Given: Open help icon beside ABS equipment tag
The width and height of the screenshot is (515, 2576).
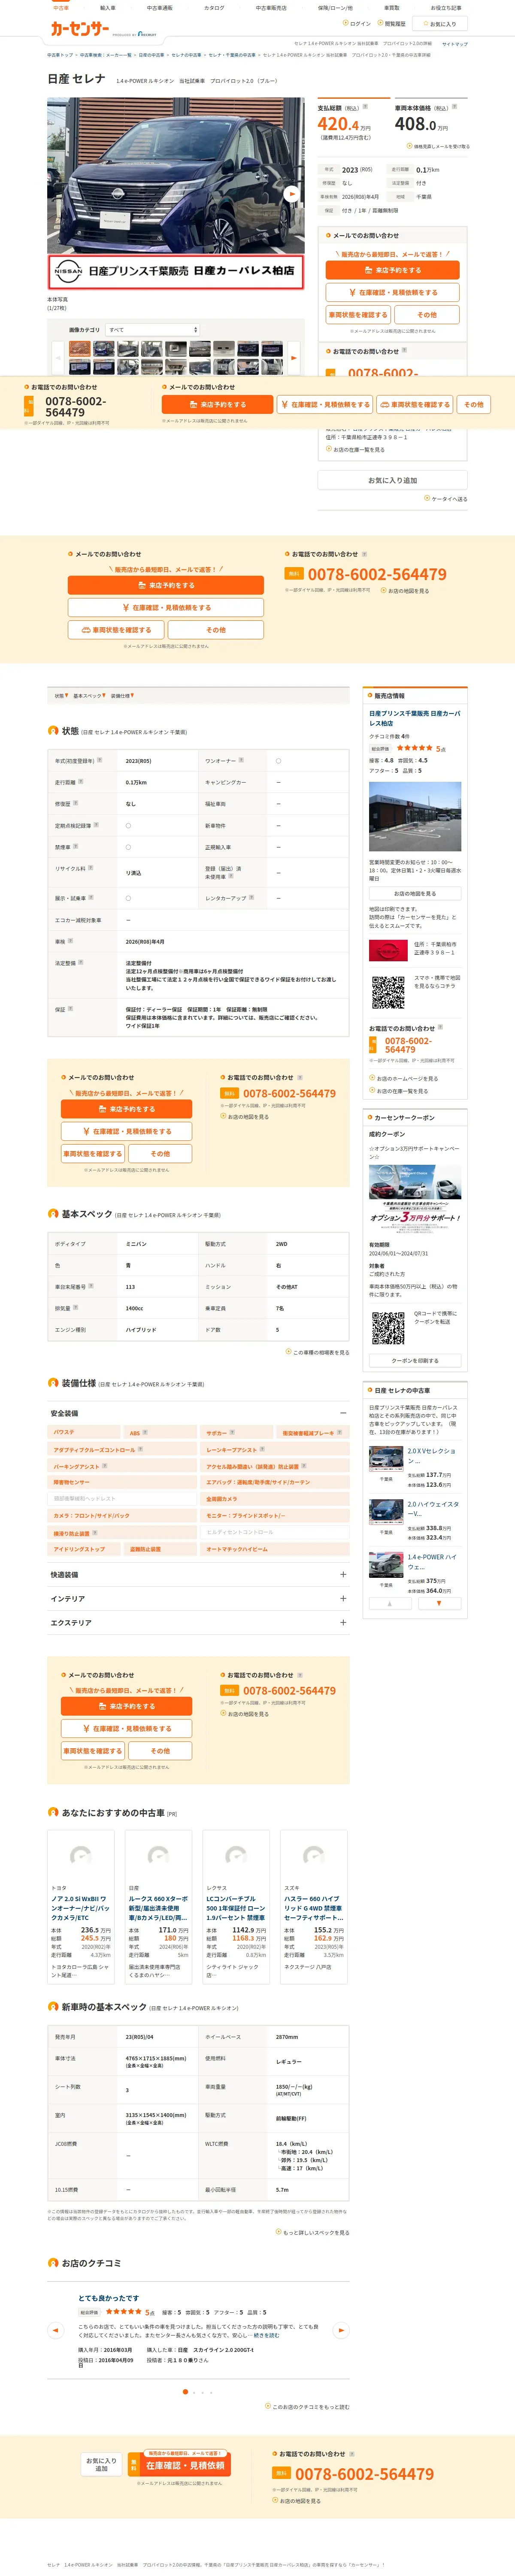Looking at the screenshot, I should coord(146,1432).
